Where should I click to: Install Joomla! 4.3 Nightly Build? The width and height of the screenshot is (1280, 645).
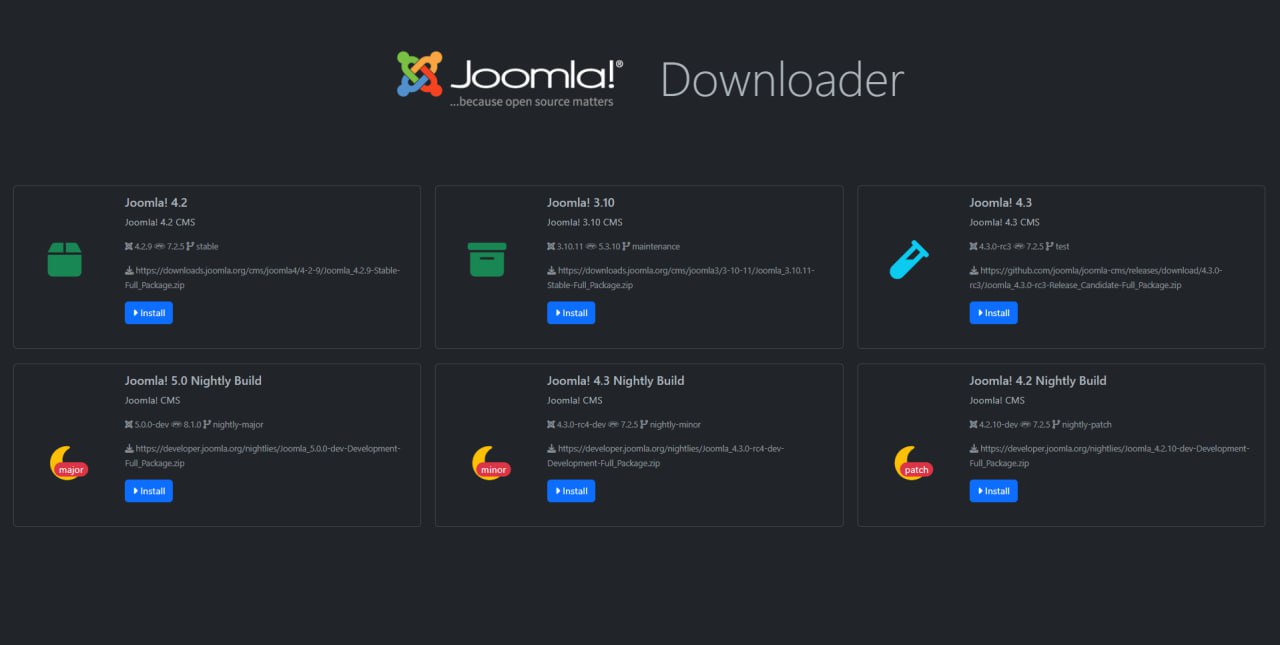[x=571, y=491]
